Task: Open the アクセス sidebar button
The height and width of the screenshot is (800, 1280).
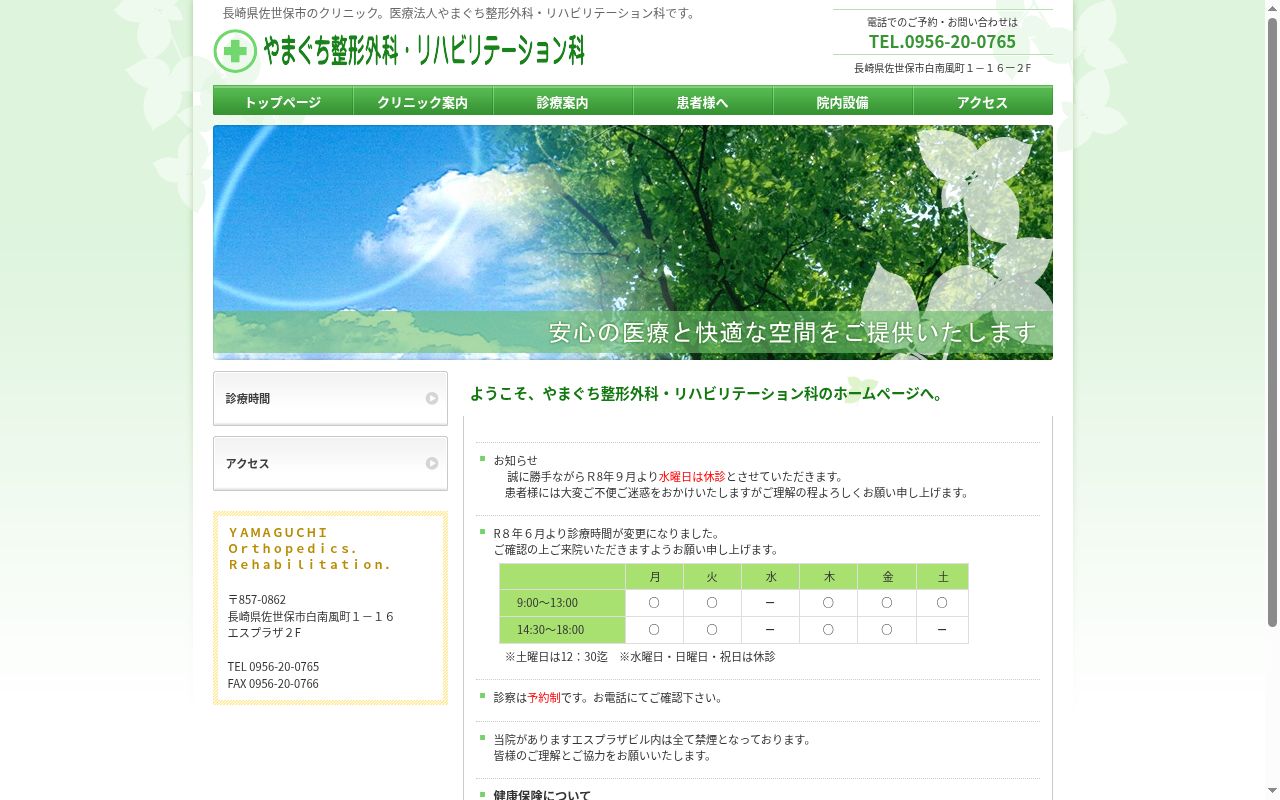Action: [330, 463]
